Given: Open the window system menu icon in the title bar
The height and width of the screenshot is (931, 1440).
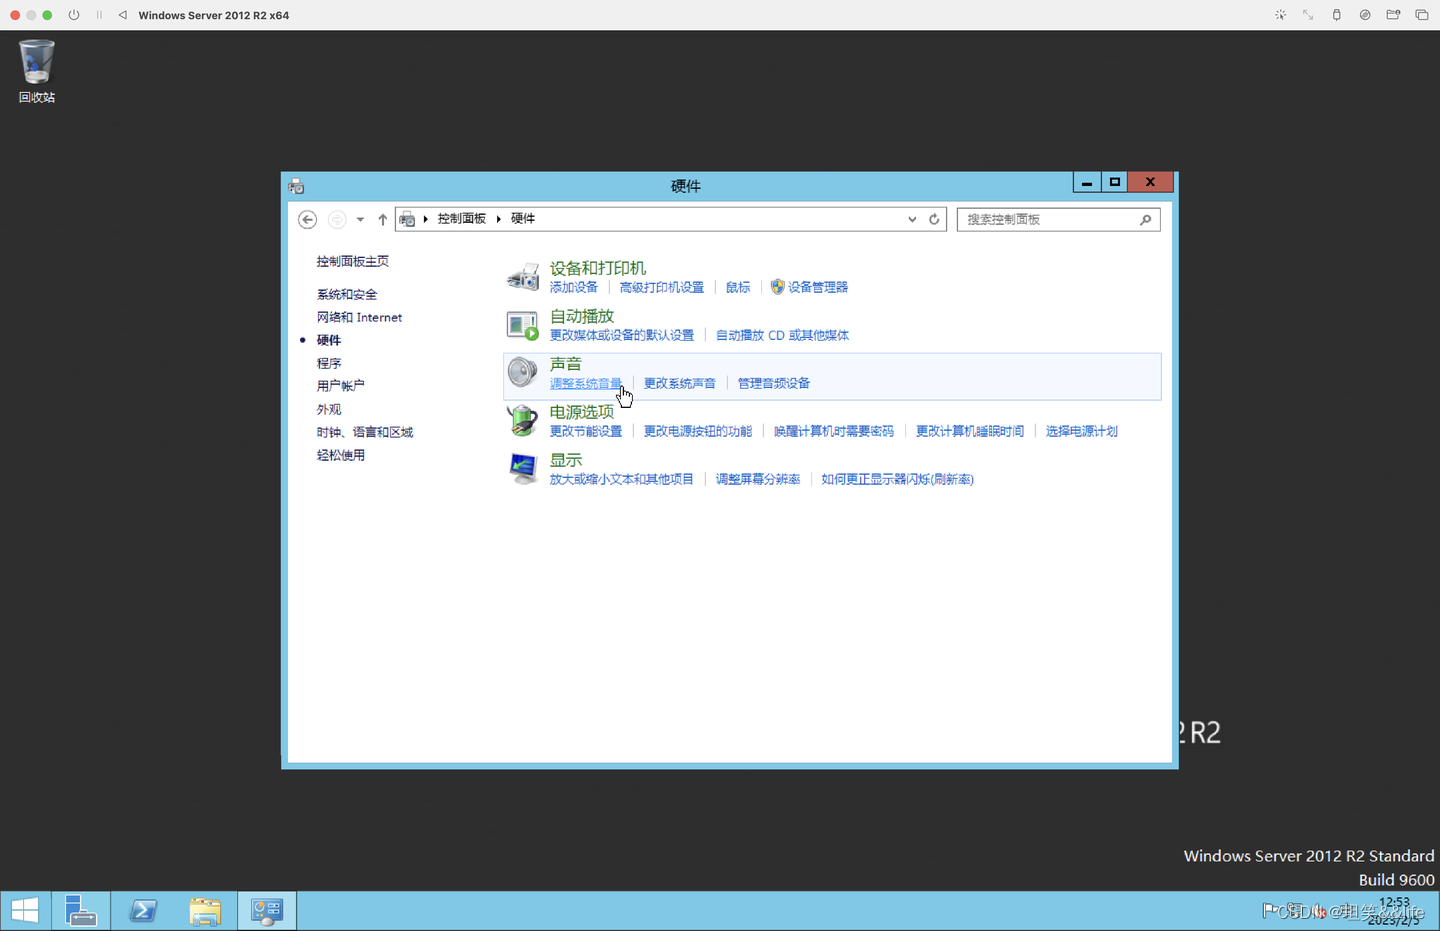Looking at the screenshot, I should click(296, 186).
